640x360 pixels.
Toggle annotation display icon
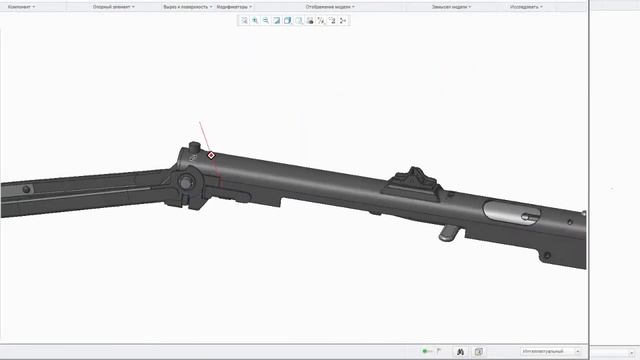[x=332, y=20]
